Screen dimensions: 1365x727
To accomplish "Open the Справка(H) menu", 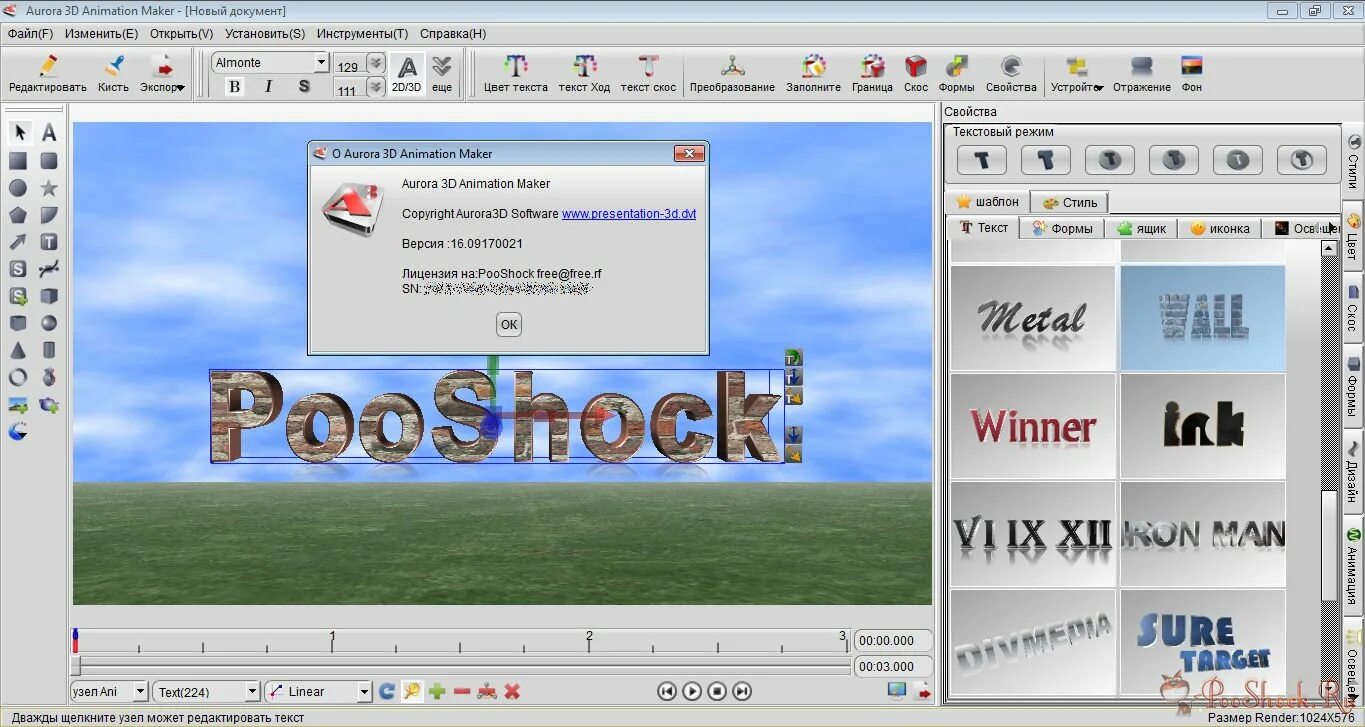I will coord(453,33).
